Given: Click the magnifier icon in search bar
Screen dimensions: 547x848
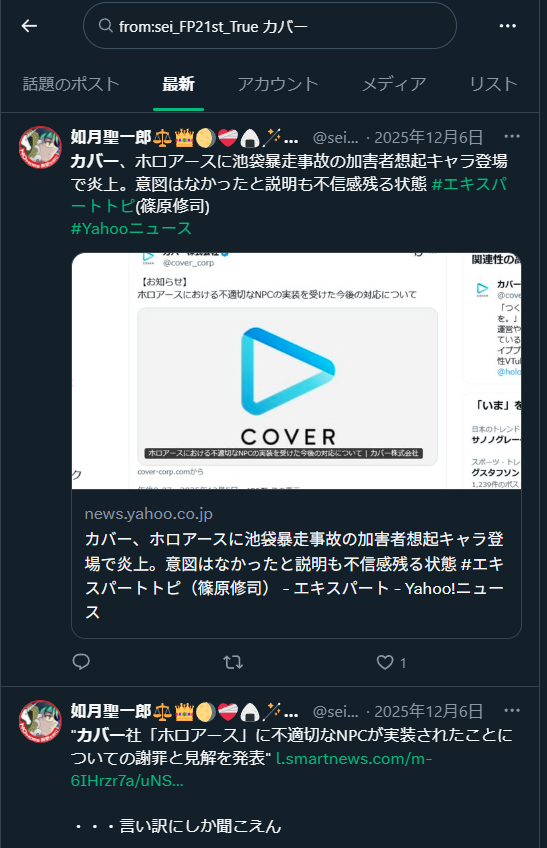Looking at the screenshot, I should pyautogui.click(x=106, y=25).
